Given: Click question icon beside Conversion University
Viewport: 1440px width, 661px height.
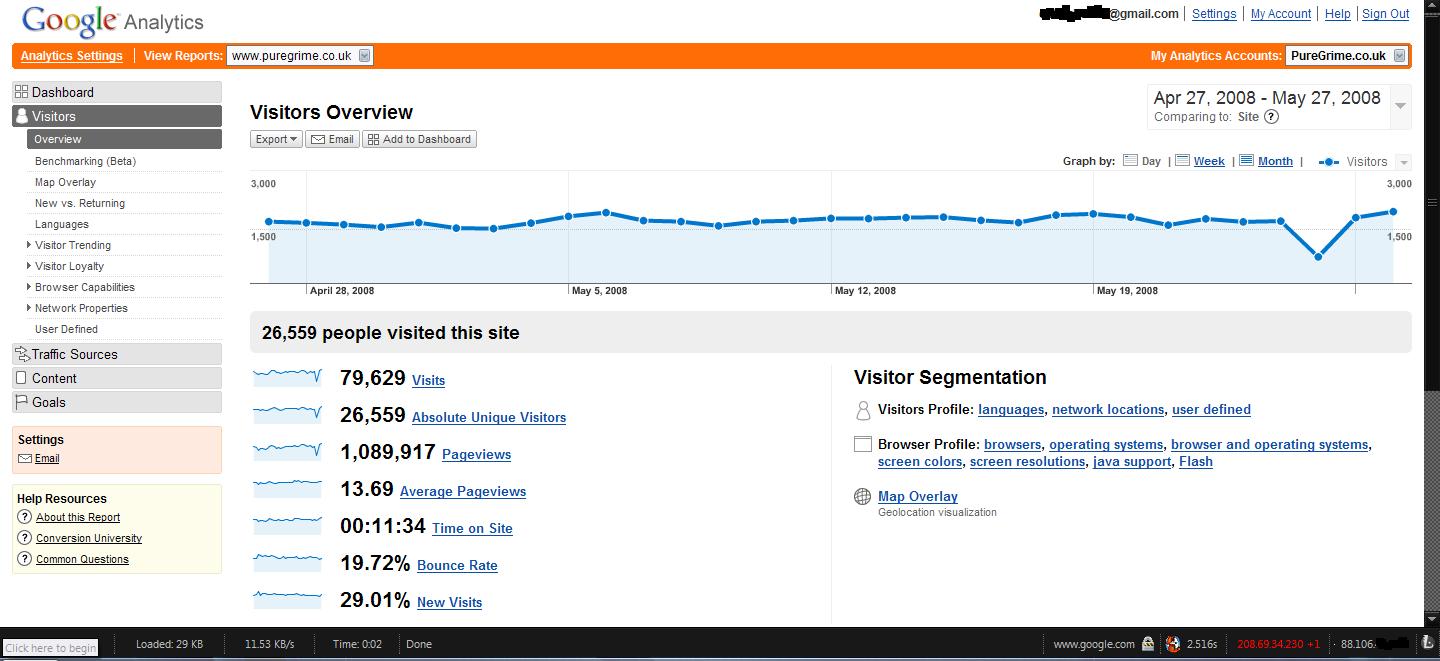Looking at the screenshot, I should [25, 538].
